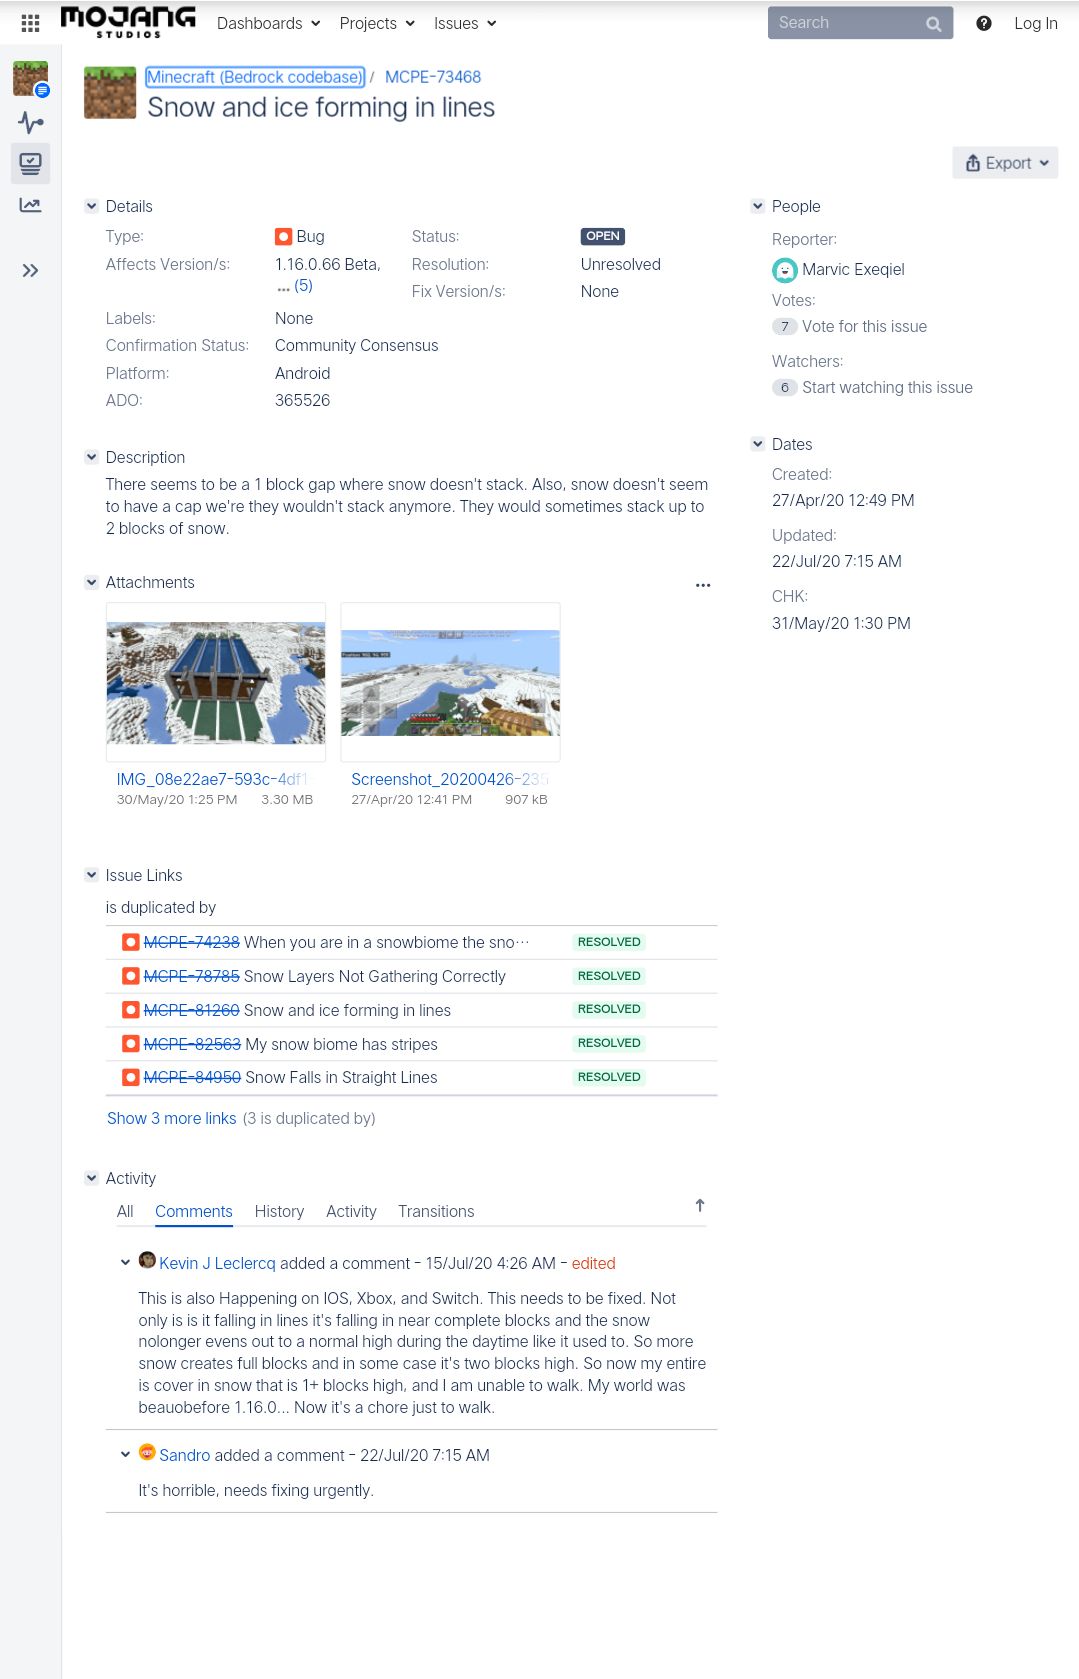Image resolution: width=1079 pixels, height=1679 pixels.
Task: Click the Mojang Studios logo
Action: (128, 22)
